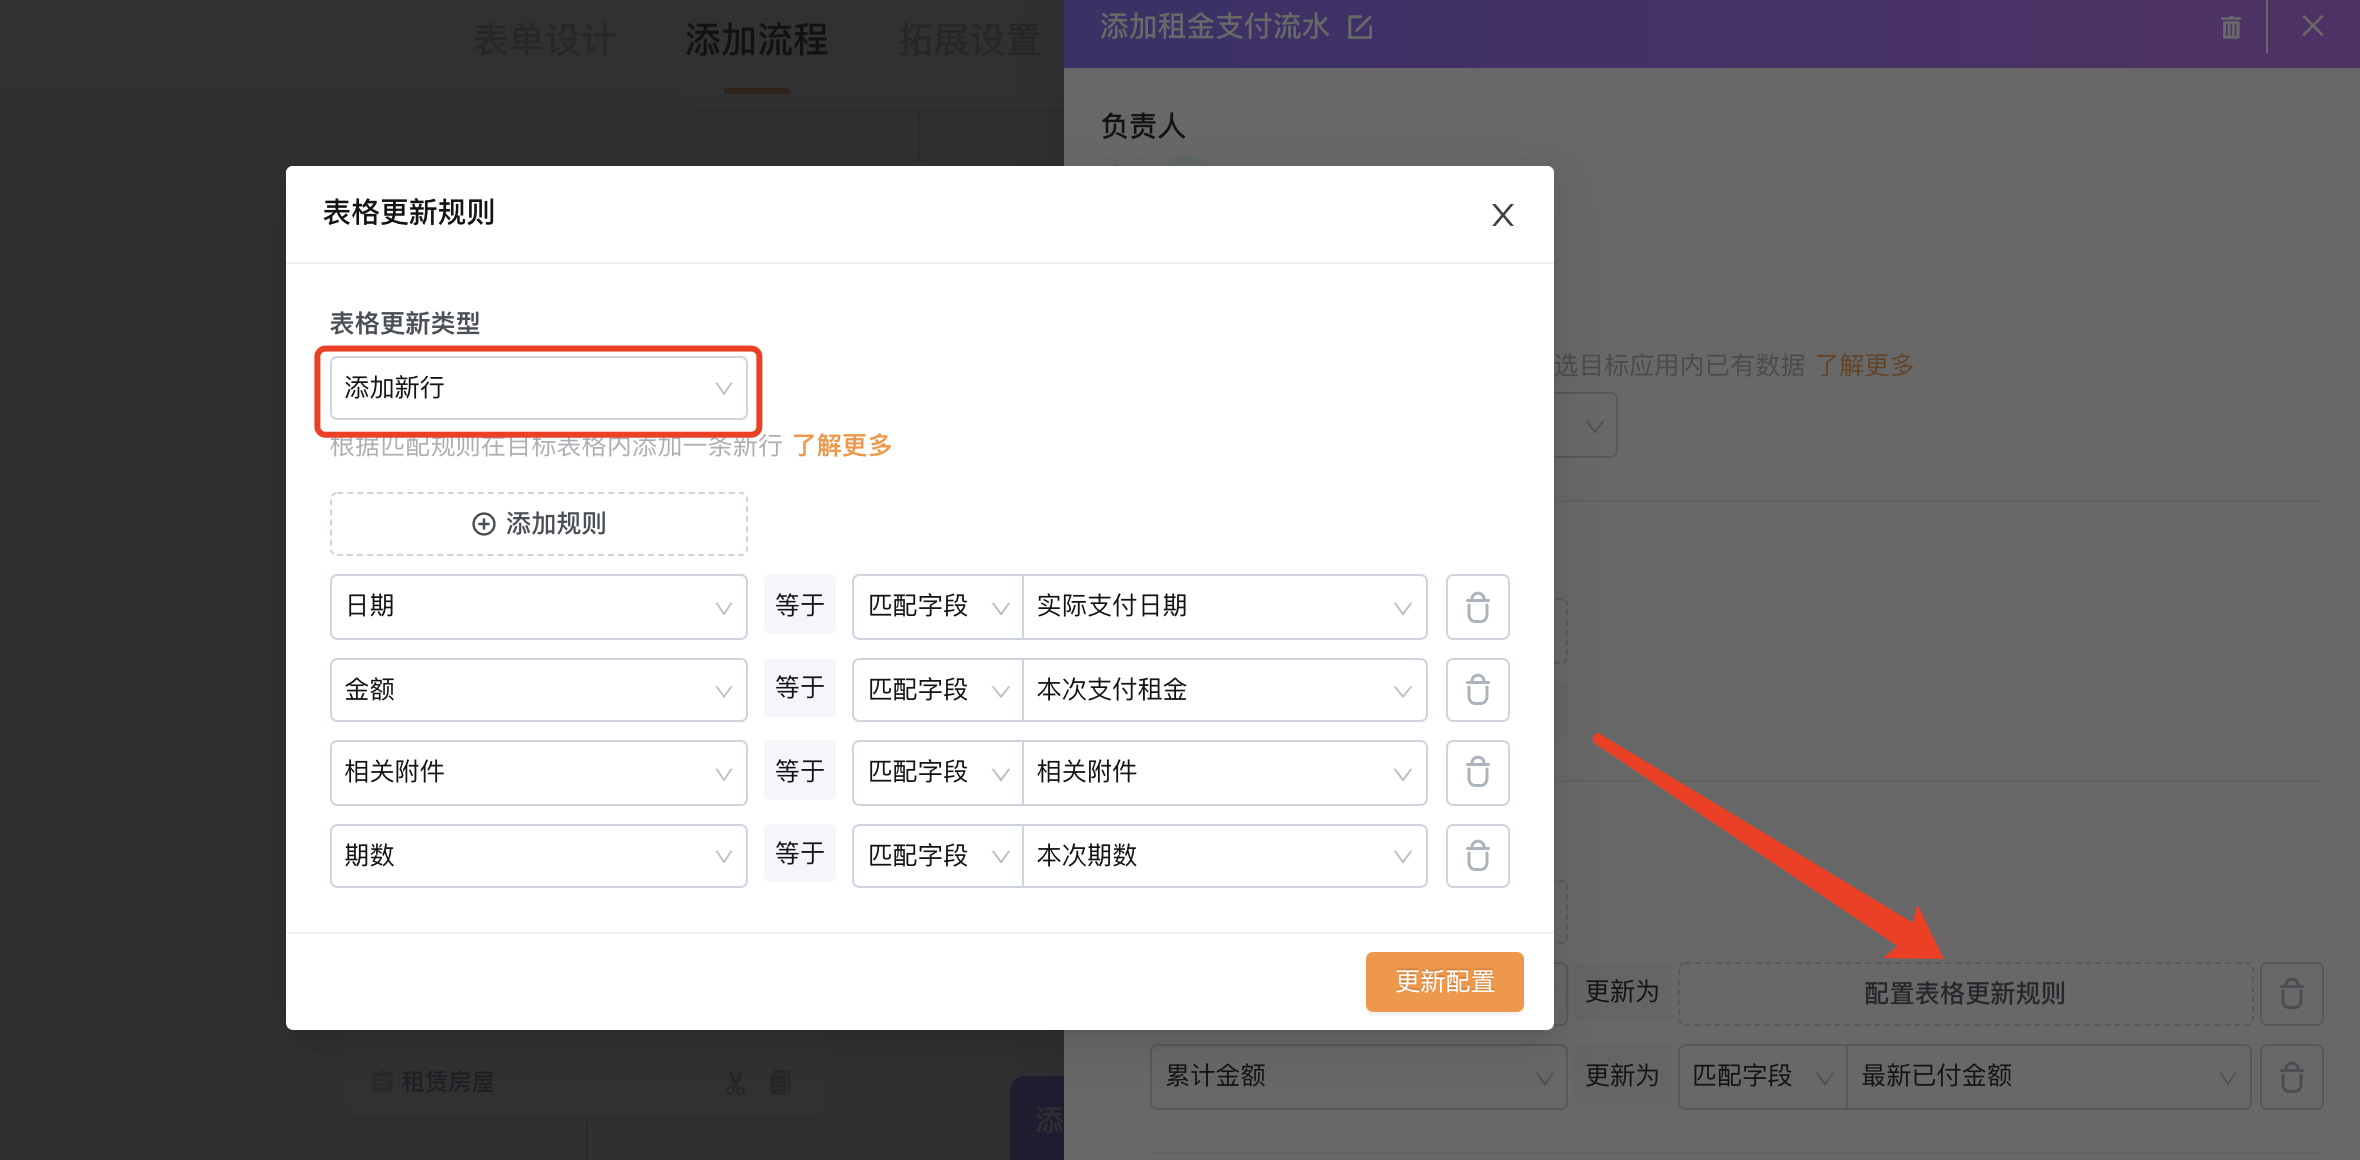Open the 累计金额 dropdown
Image resolution: width=2360 pixels, height=1160 pixels.
(x=1358, y=1076)
